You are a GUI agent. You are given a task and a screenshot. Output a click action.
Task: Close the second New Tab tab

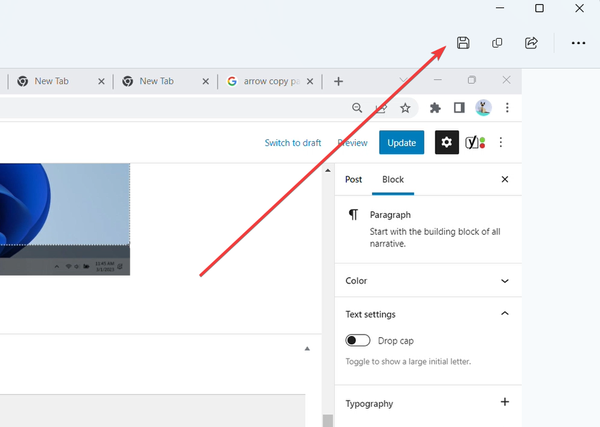click(x=205, y=81)
